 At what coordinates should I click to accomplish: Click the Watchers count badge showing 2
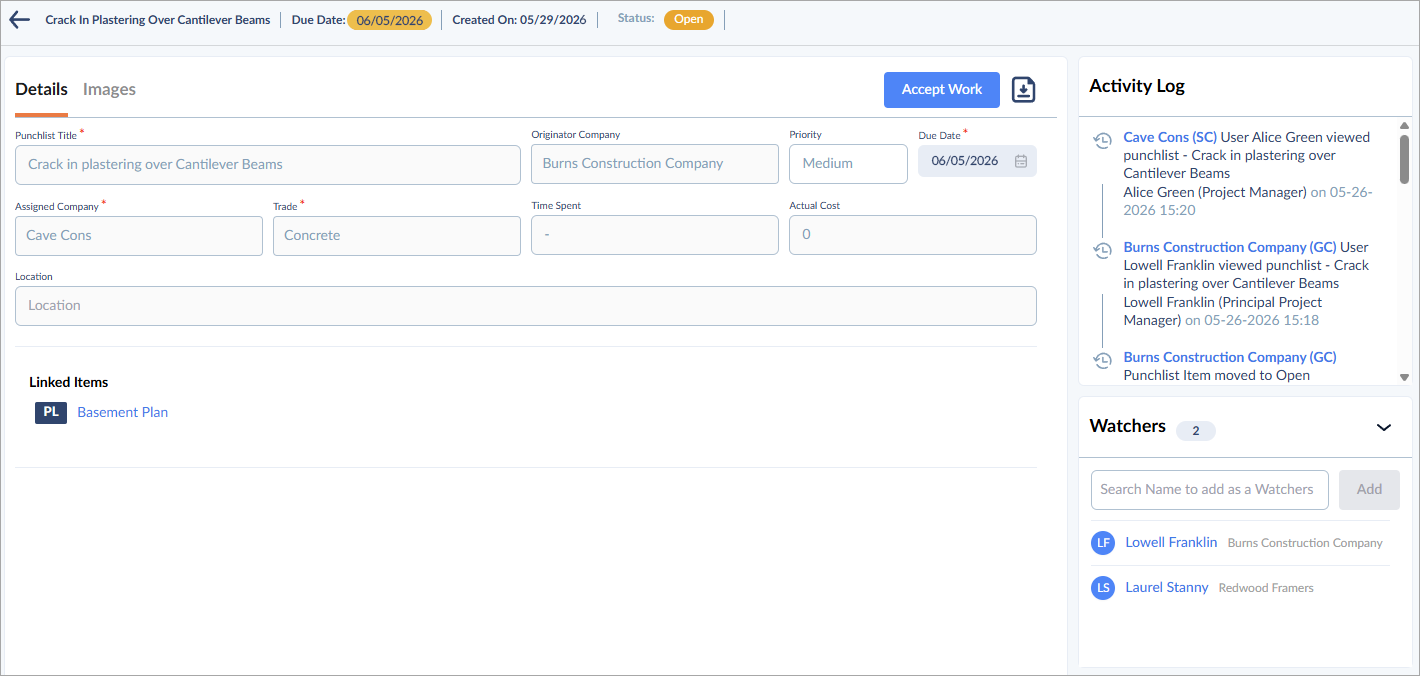[x=1195, y=431]
